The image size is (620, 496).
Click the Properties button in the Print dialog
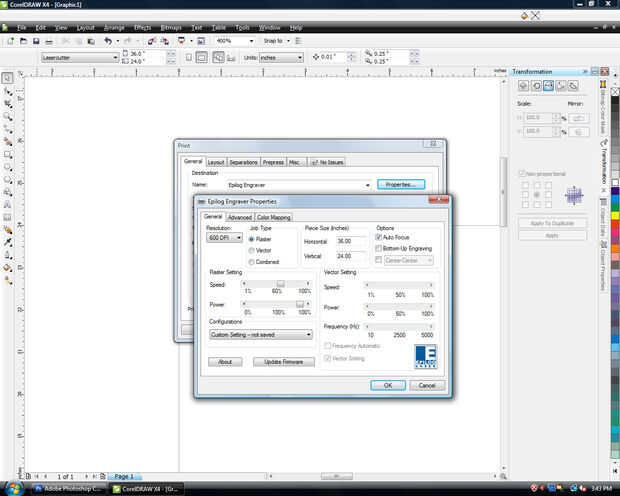point(401,185)
